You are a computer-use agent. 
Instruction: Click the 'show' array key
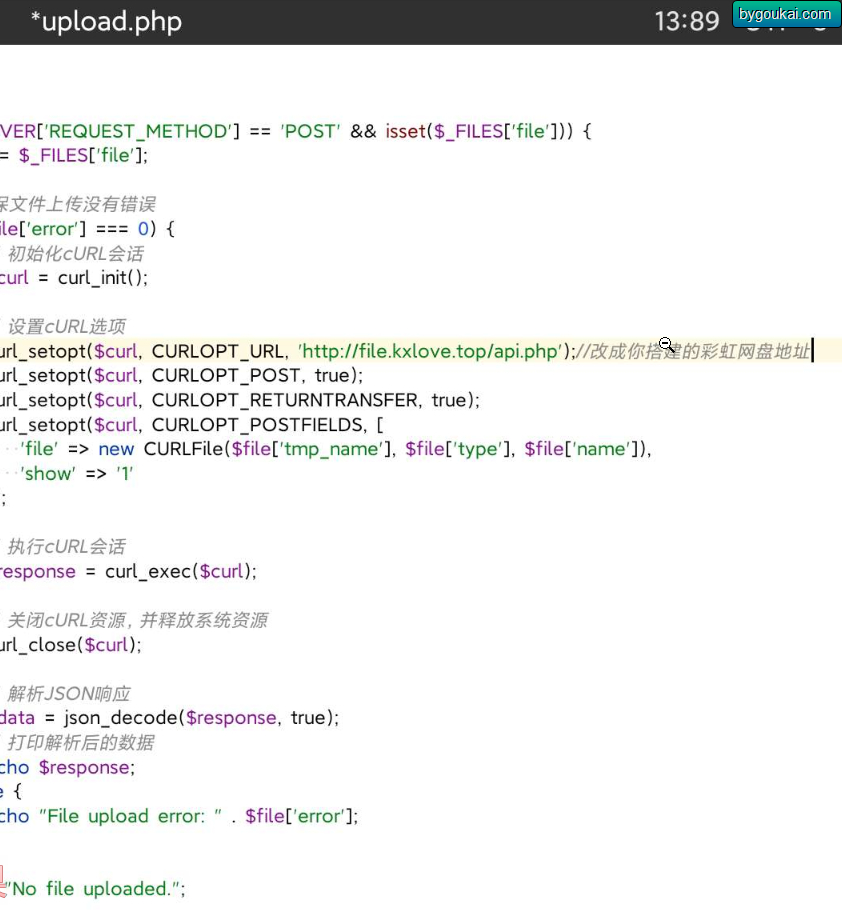(x=48, y=473)
